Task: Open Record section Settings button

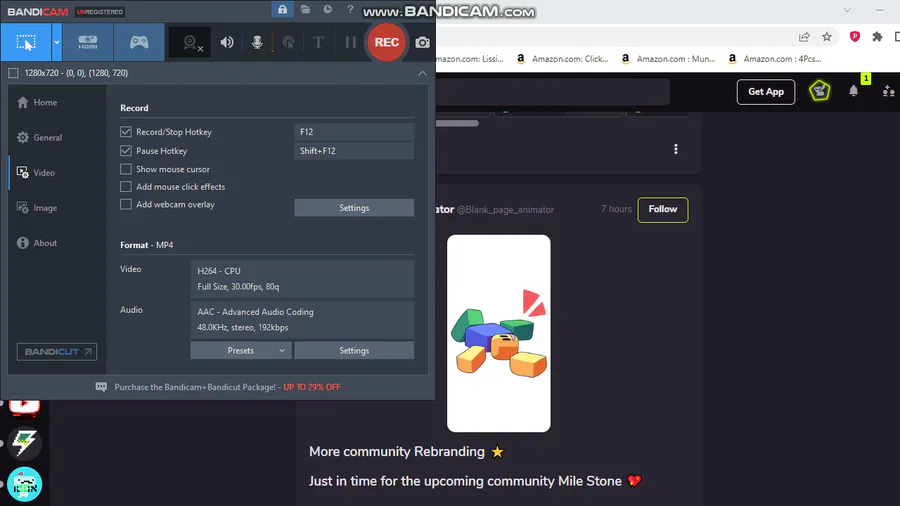Action: (x=354, y=208)
